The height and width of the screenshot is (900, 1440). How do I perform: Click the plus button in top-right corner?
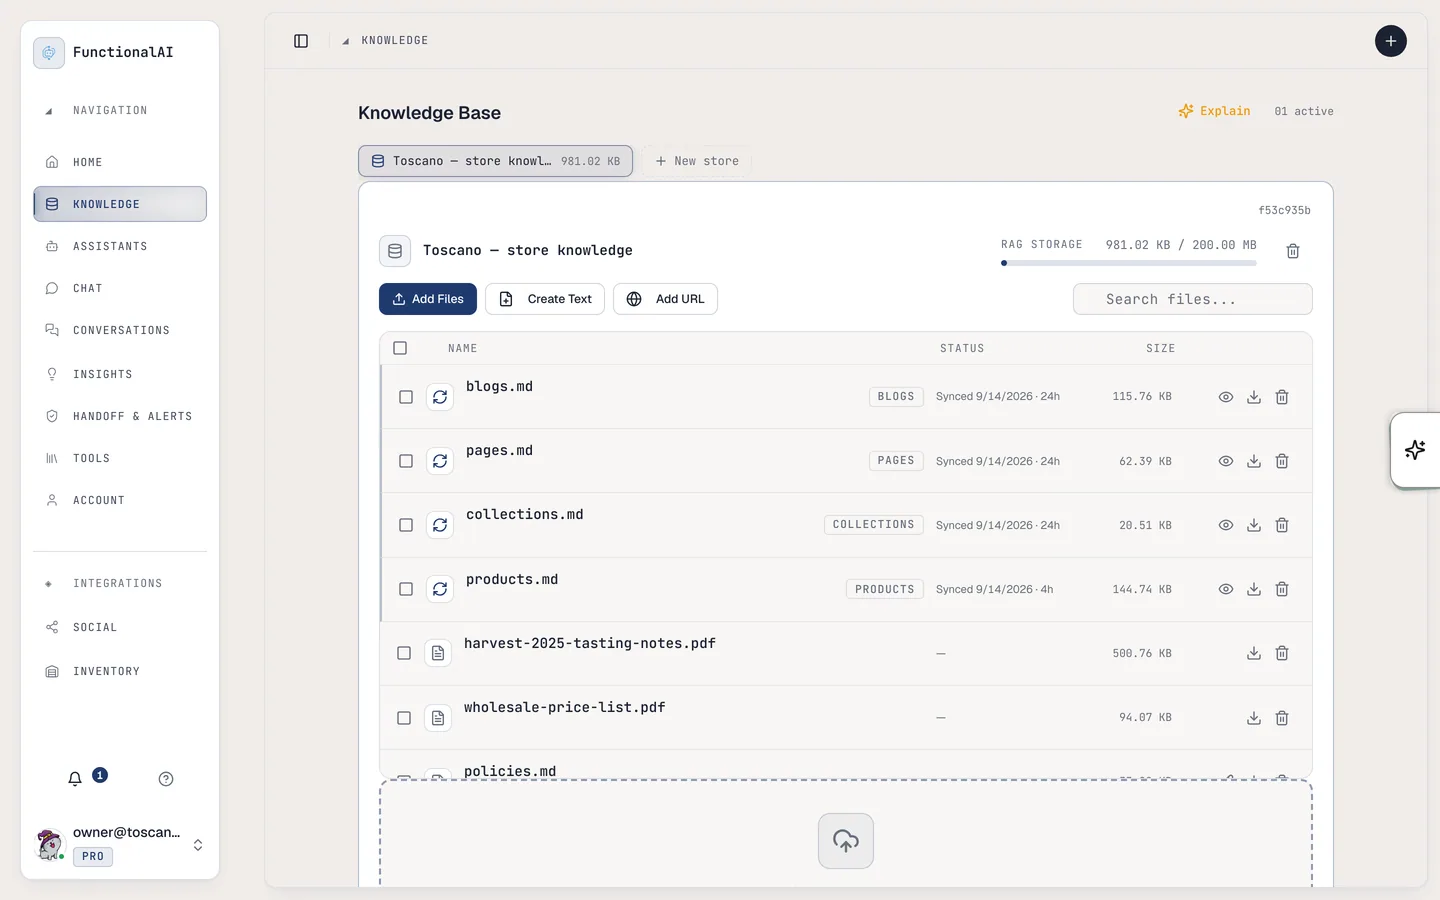click(1391, 41)
